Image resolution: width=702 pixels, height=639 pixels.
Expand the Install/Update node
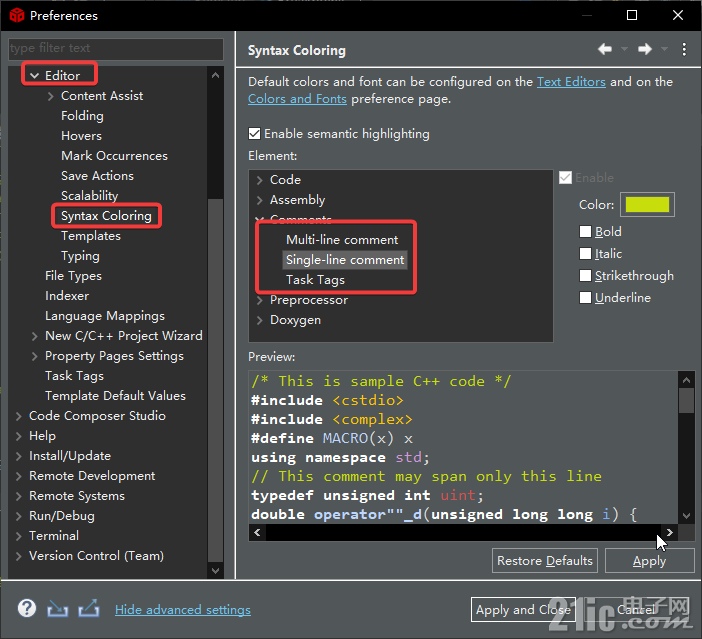tap(18, 456)
